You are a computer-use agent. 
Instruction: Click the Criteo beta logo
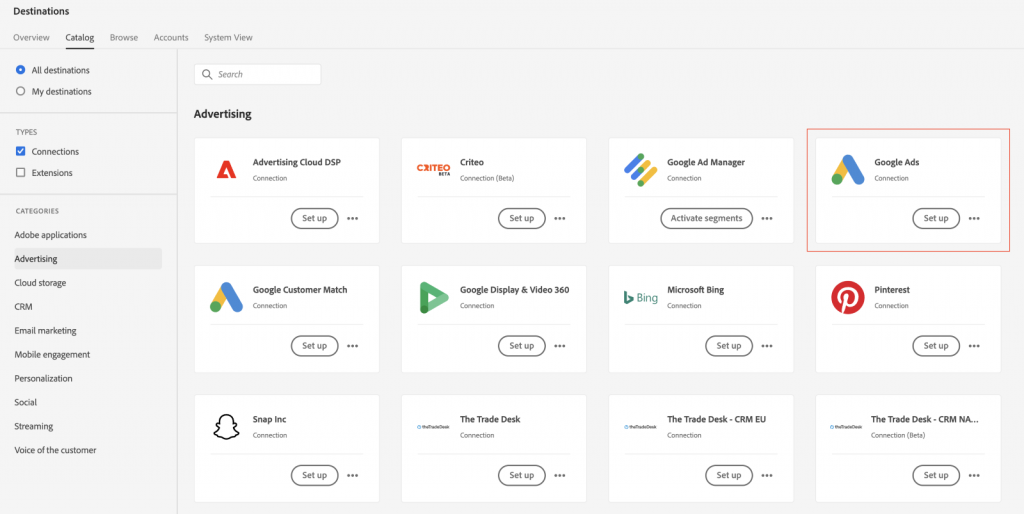click(434, 170)
